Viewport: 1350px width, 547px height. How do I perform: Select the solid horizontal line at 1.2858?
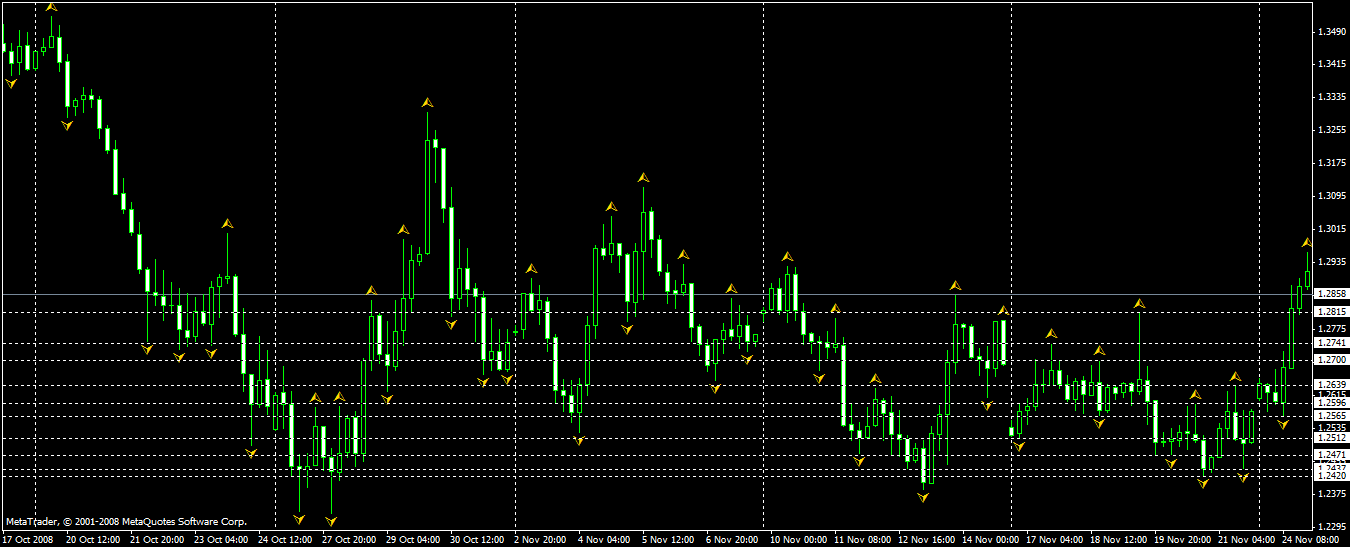pyautogui.click(x=656, y=294)
